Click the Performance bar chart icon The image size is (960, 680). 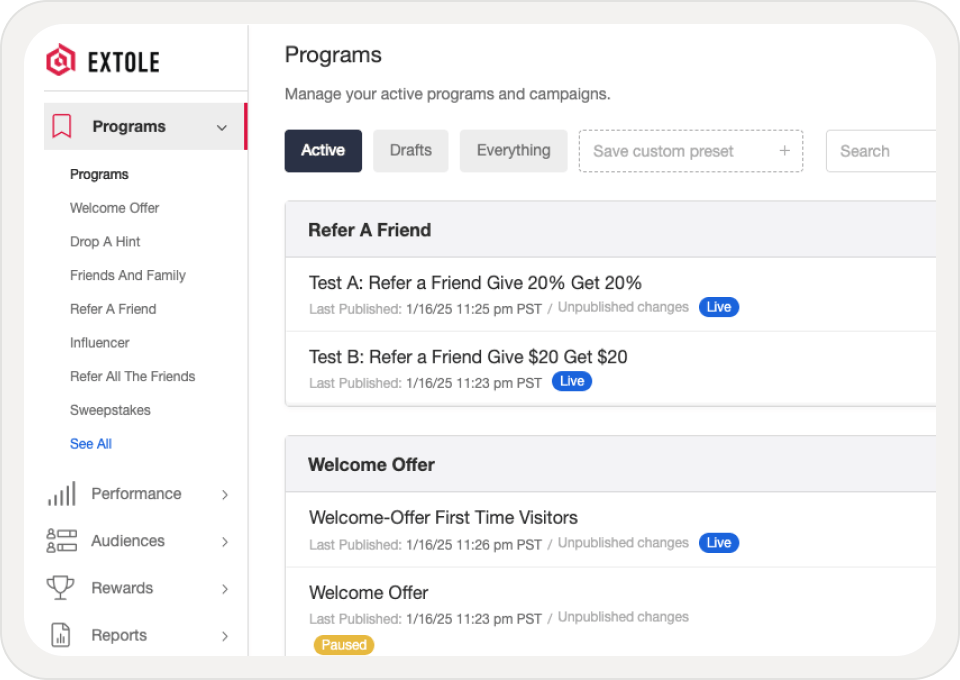coord(62,493)
